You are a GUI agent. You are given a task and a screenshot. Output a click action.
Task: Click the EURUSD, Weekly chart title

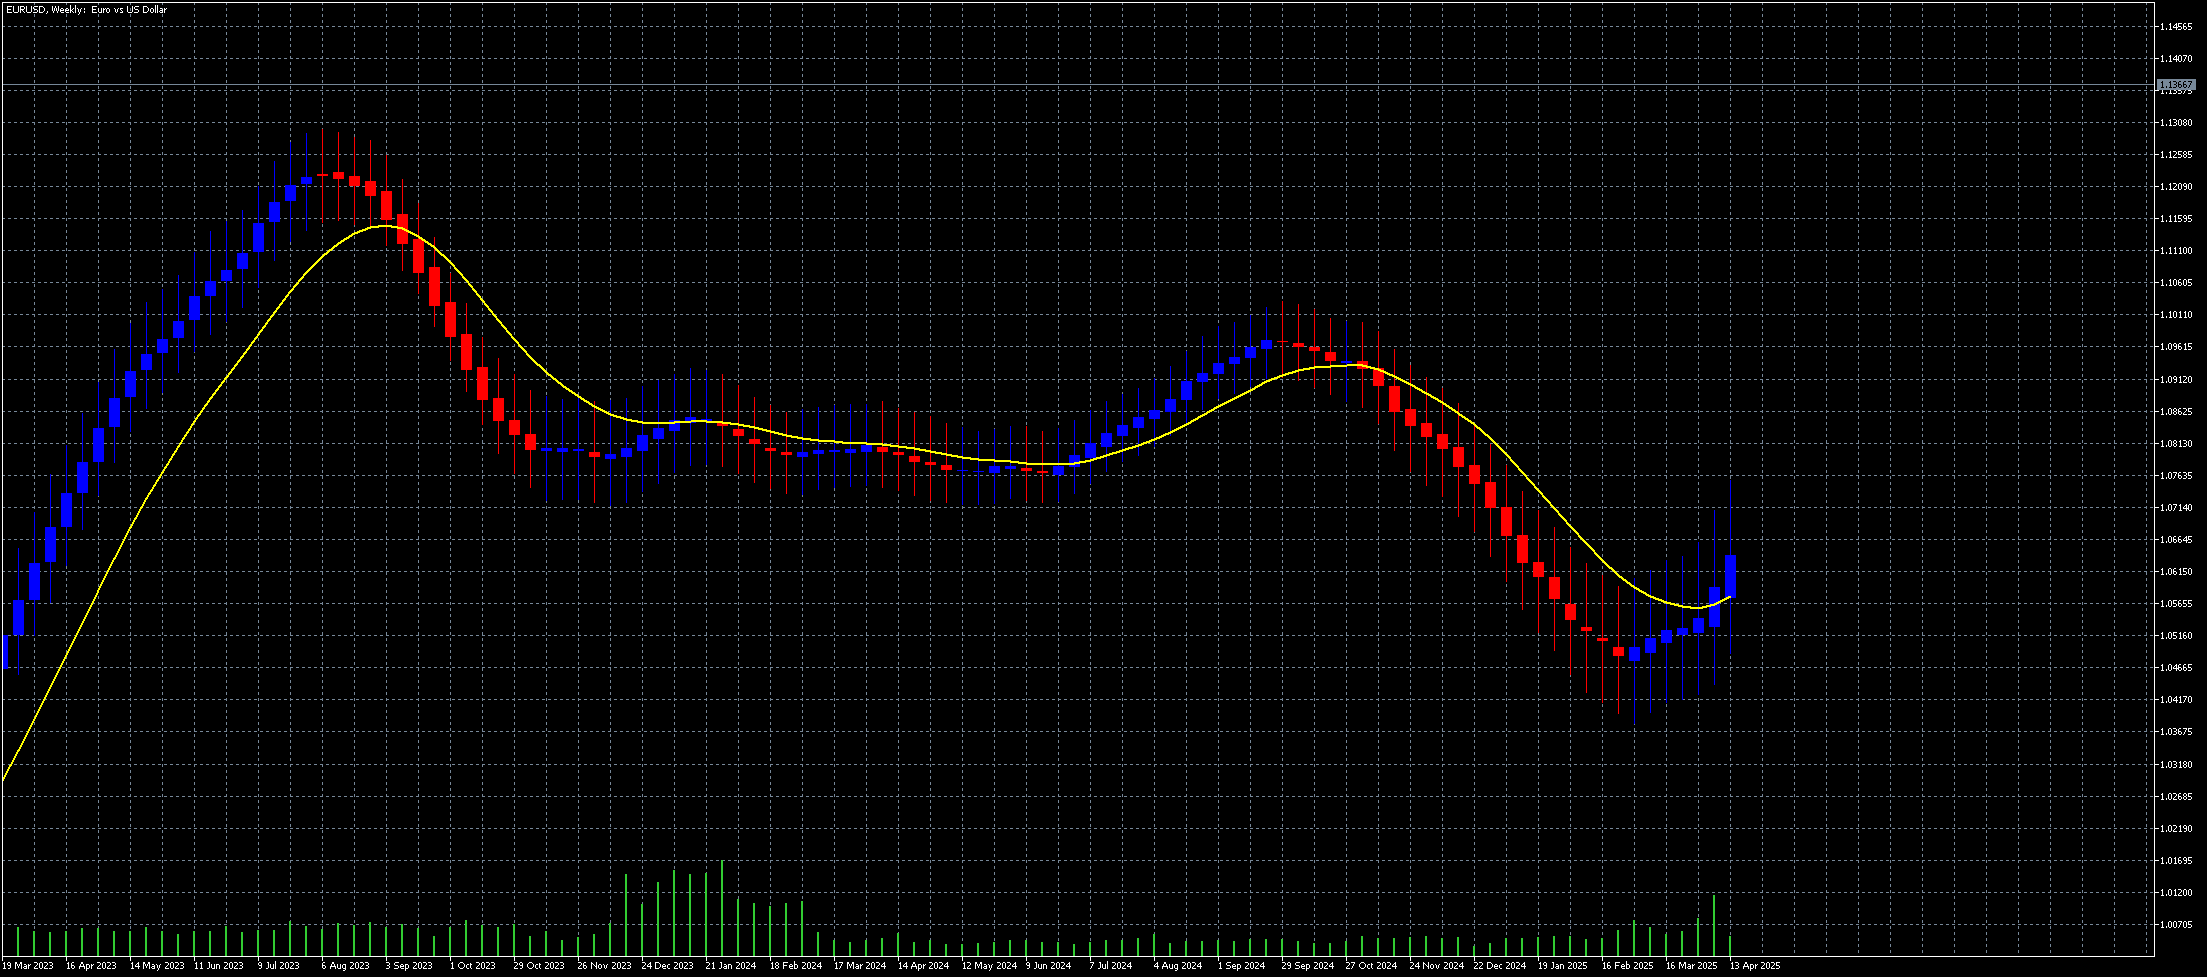[87, 10]
